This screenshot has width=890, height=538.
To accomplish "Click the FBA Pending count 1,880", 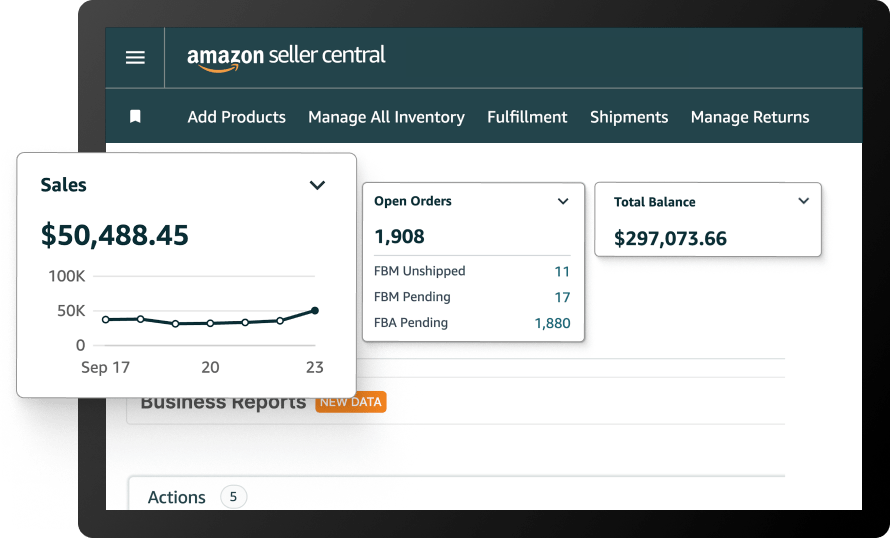I will 552,323.
